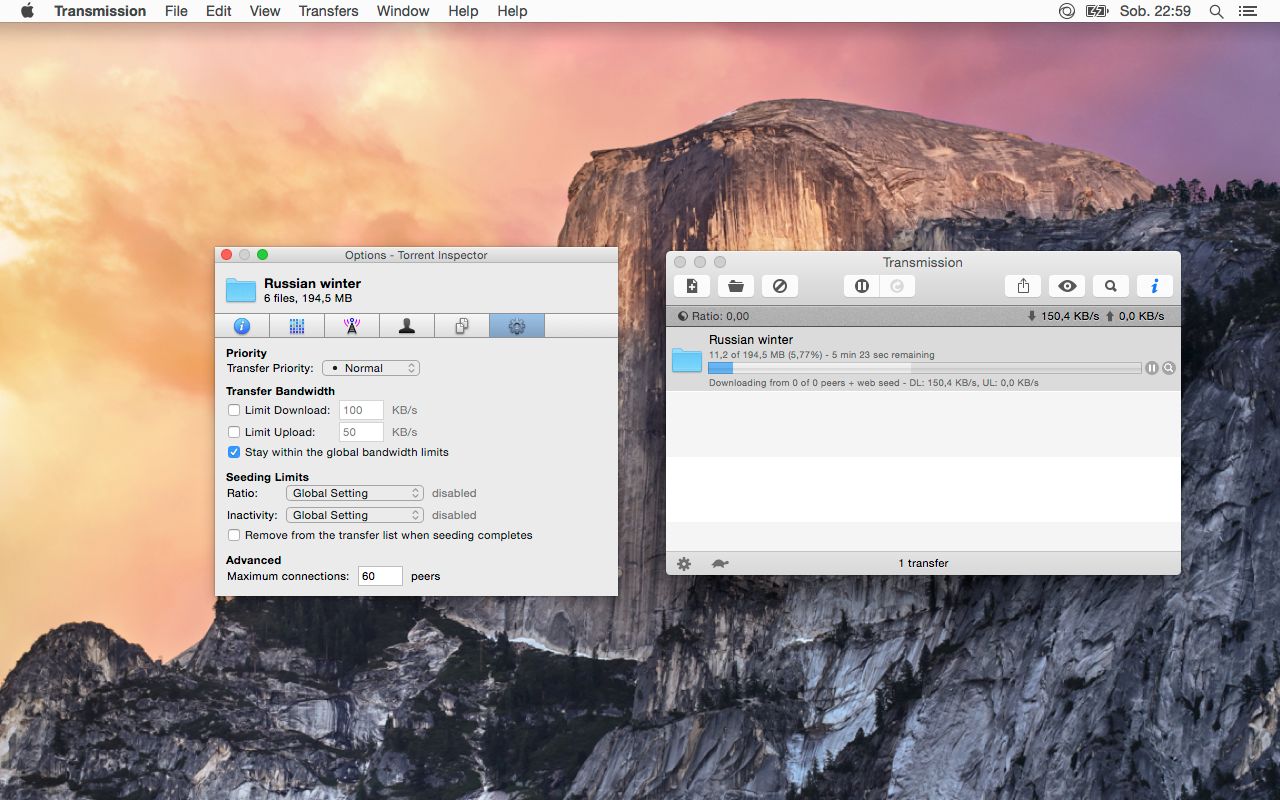The height and width of the screenshot is (800, 1280).
Task: Check Remove from transfer list when seeding completes
Action: (234, 535)
